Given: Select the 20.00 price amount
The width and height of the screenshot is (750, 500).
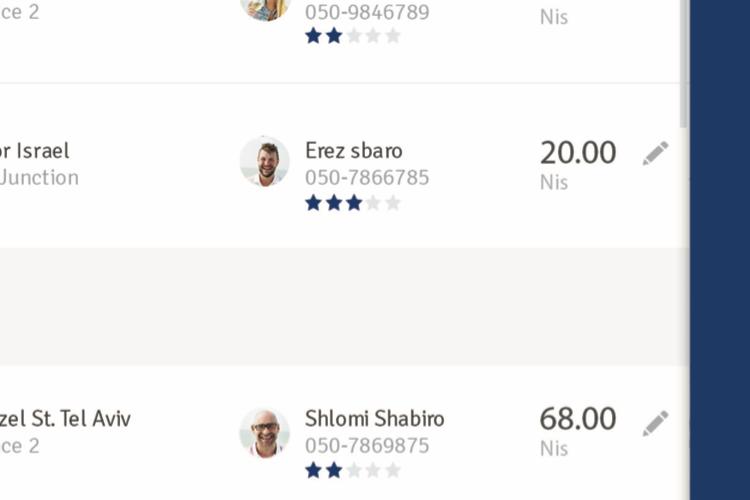Looking at the screenshot, I should (x=578, y=153).
